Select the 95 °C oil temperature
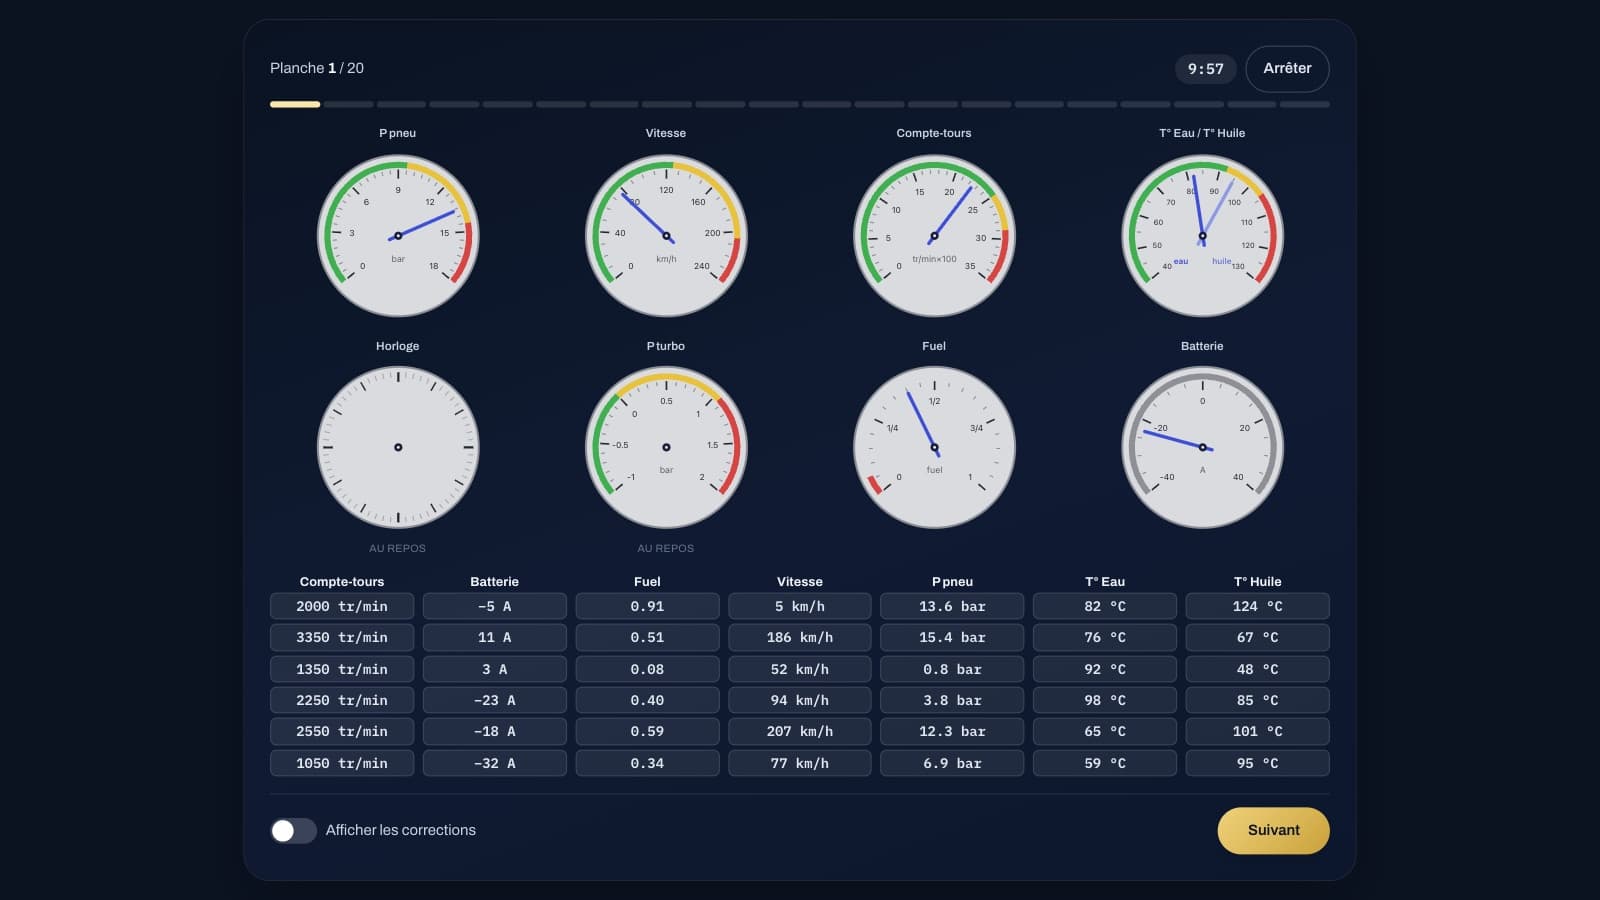This screenshot has height=900, width=1600. 1257,763
